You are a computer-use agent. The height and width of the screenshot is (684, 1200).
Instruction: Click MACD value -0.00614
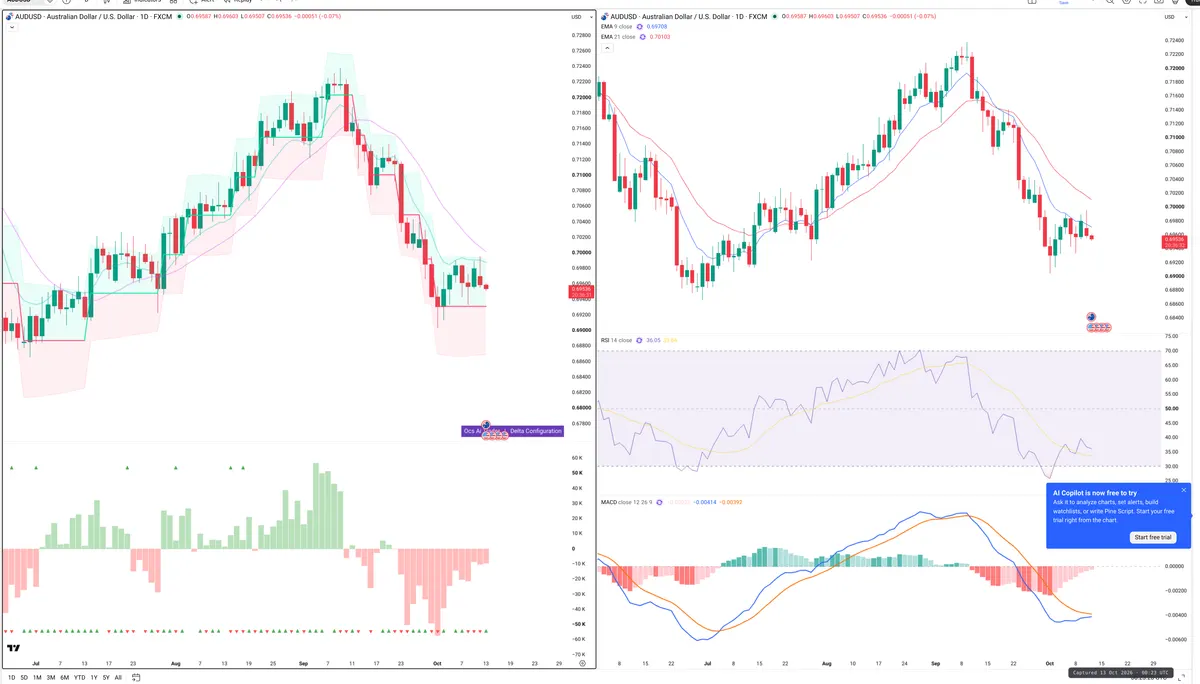coord(704,501)
